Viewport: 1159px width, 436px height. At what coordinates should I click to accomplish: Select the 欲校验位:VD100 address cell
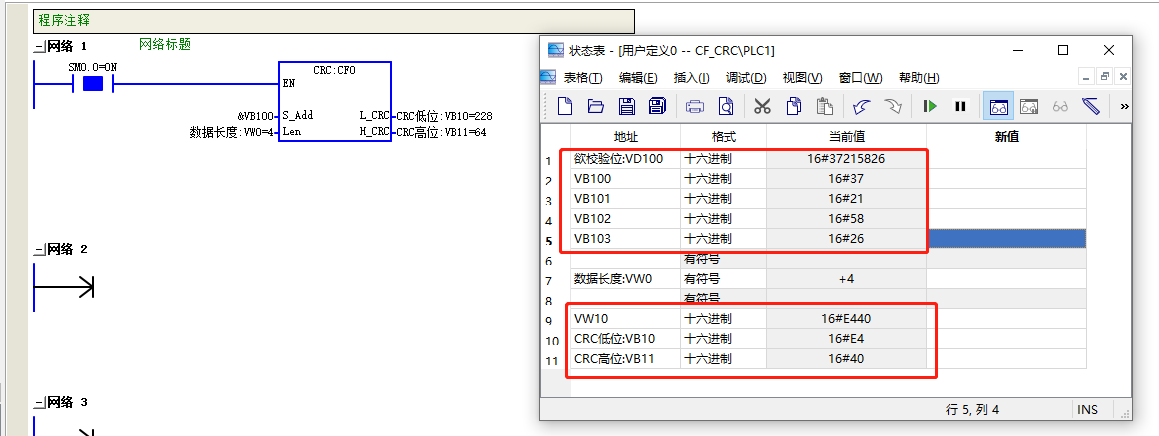pyautogui.click(x=625, y=158)
